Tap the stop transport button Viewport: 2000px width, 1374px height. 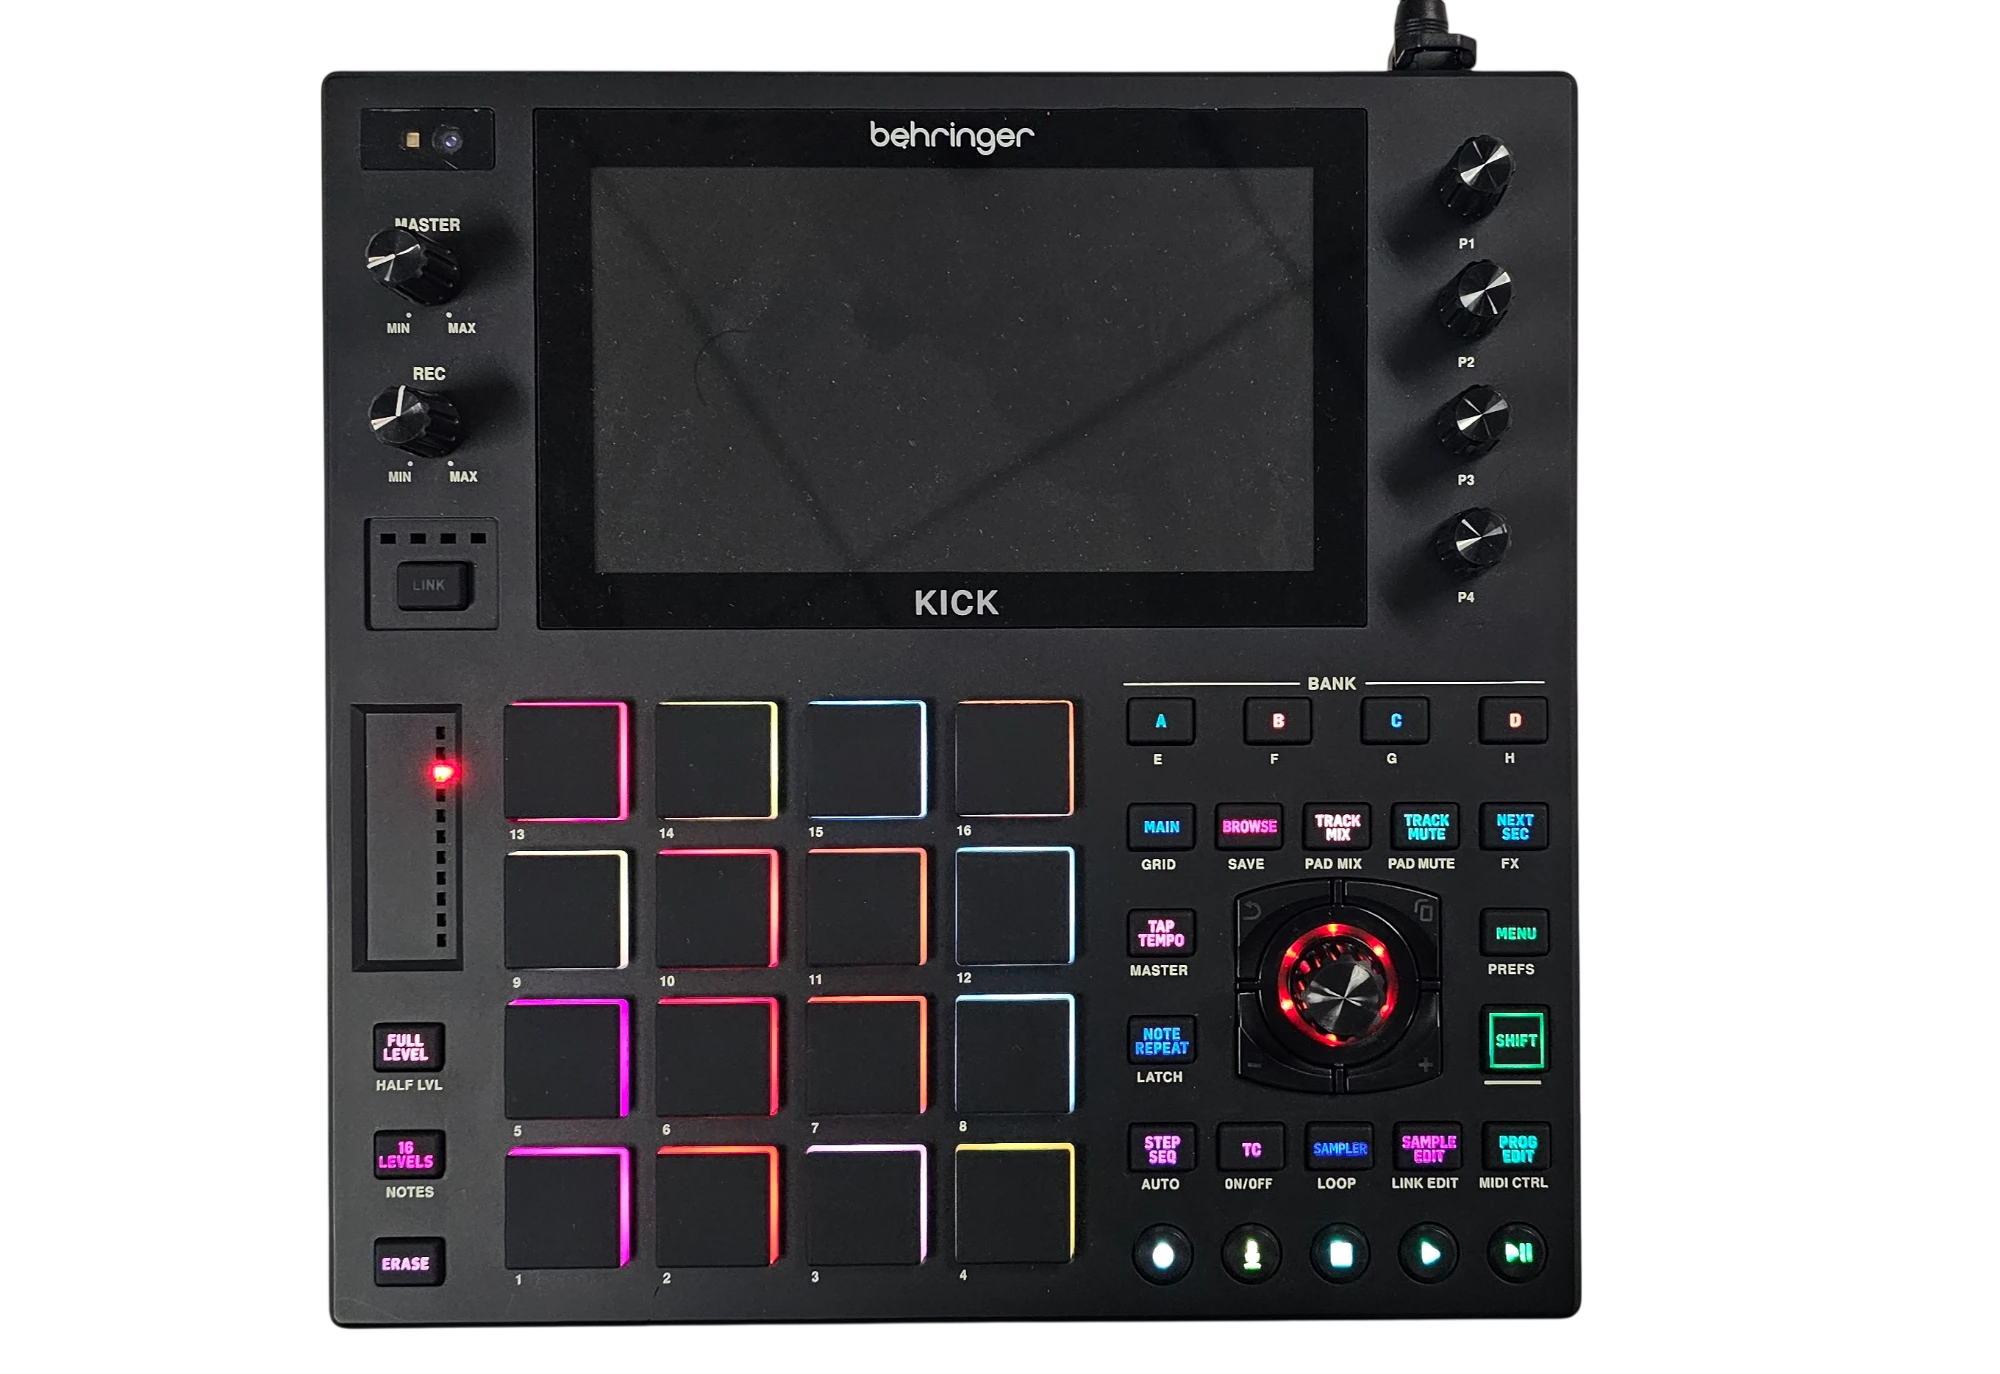click(x=1340, y=1254)
